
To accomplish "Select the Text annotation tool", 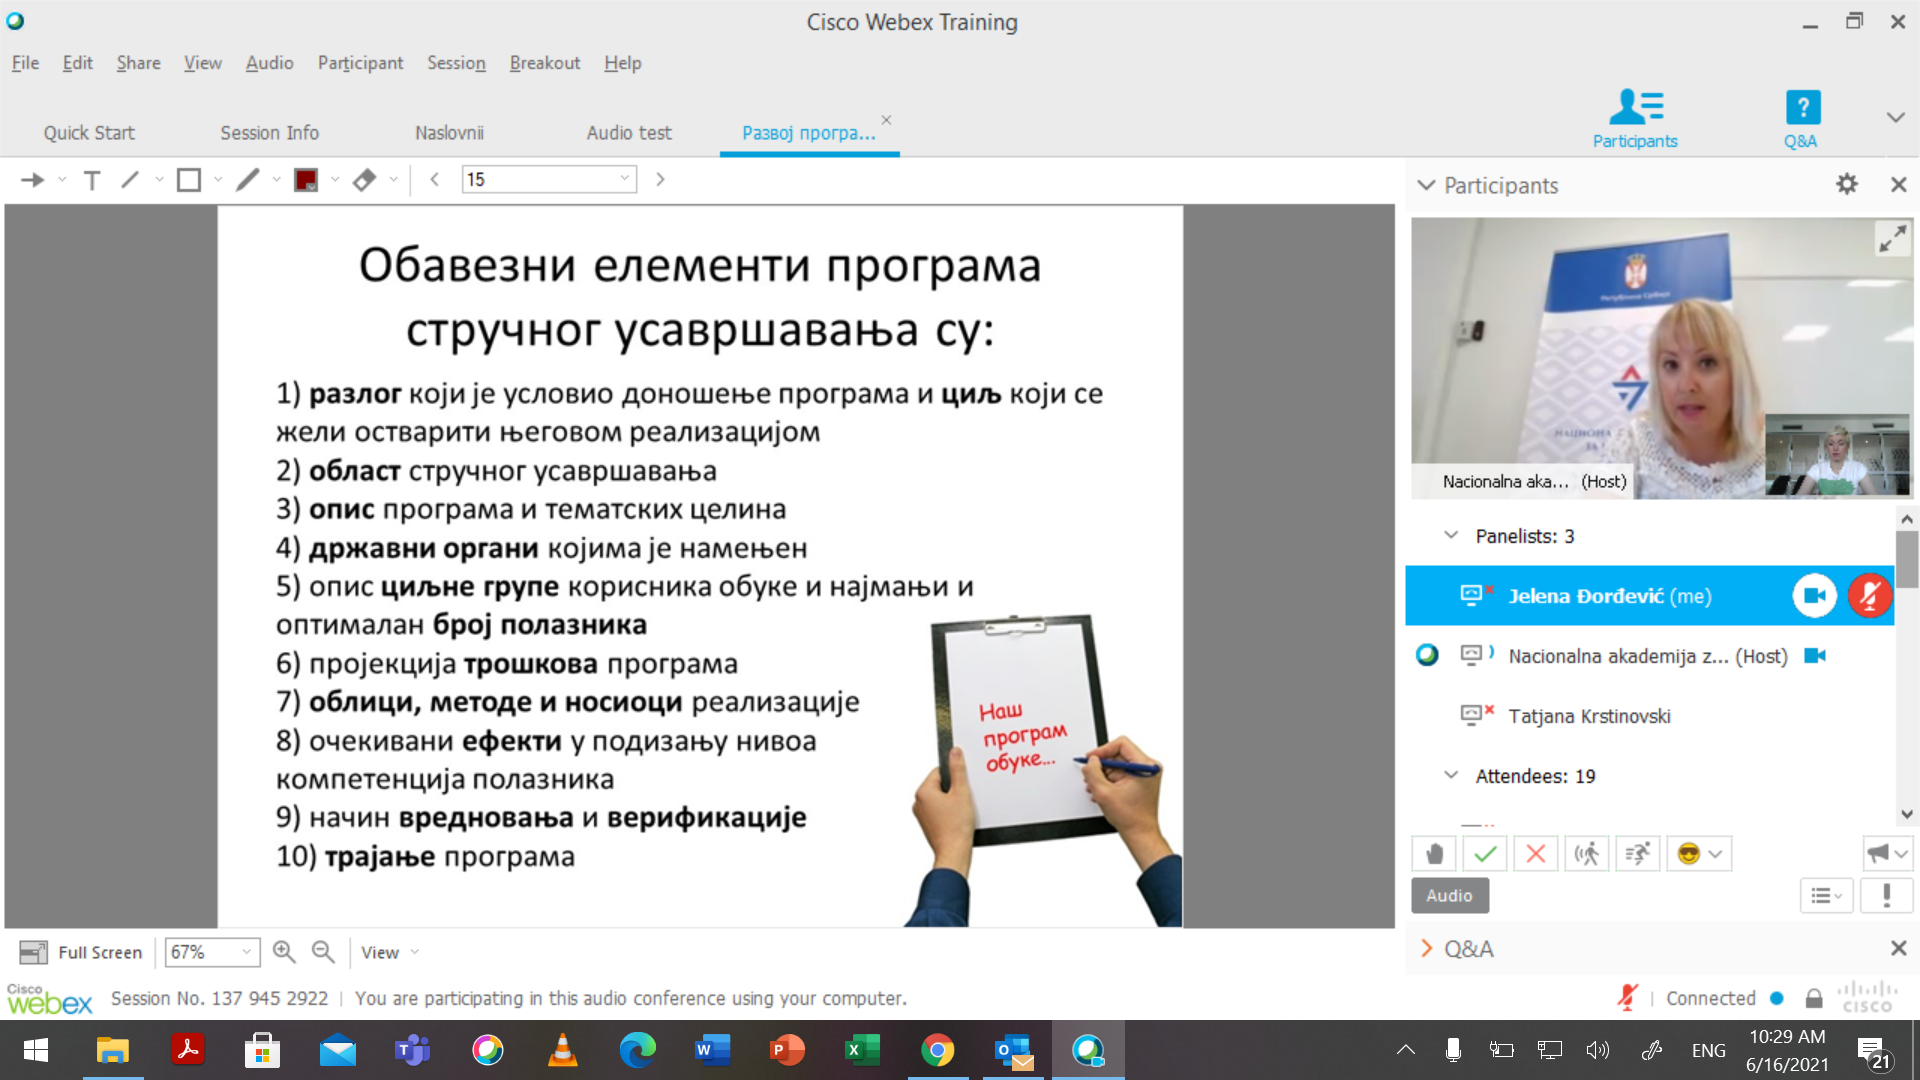I will tap(91, 180).
